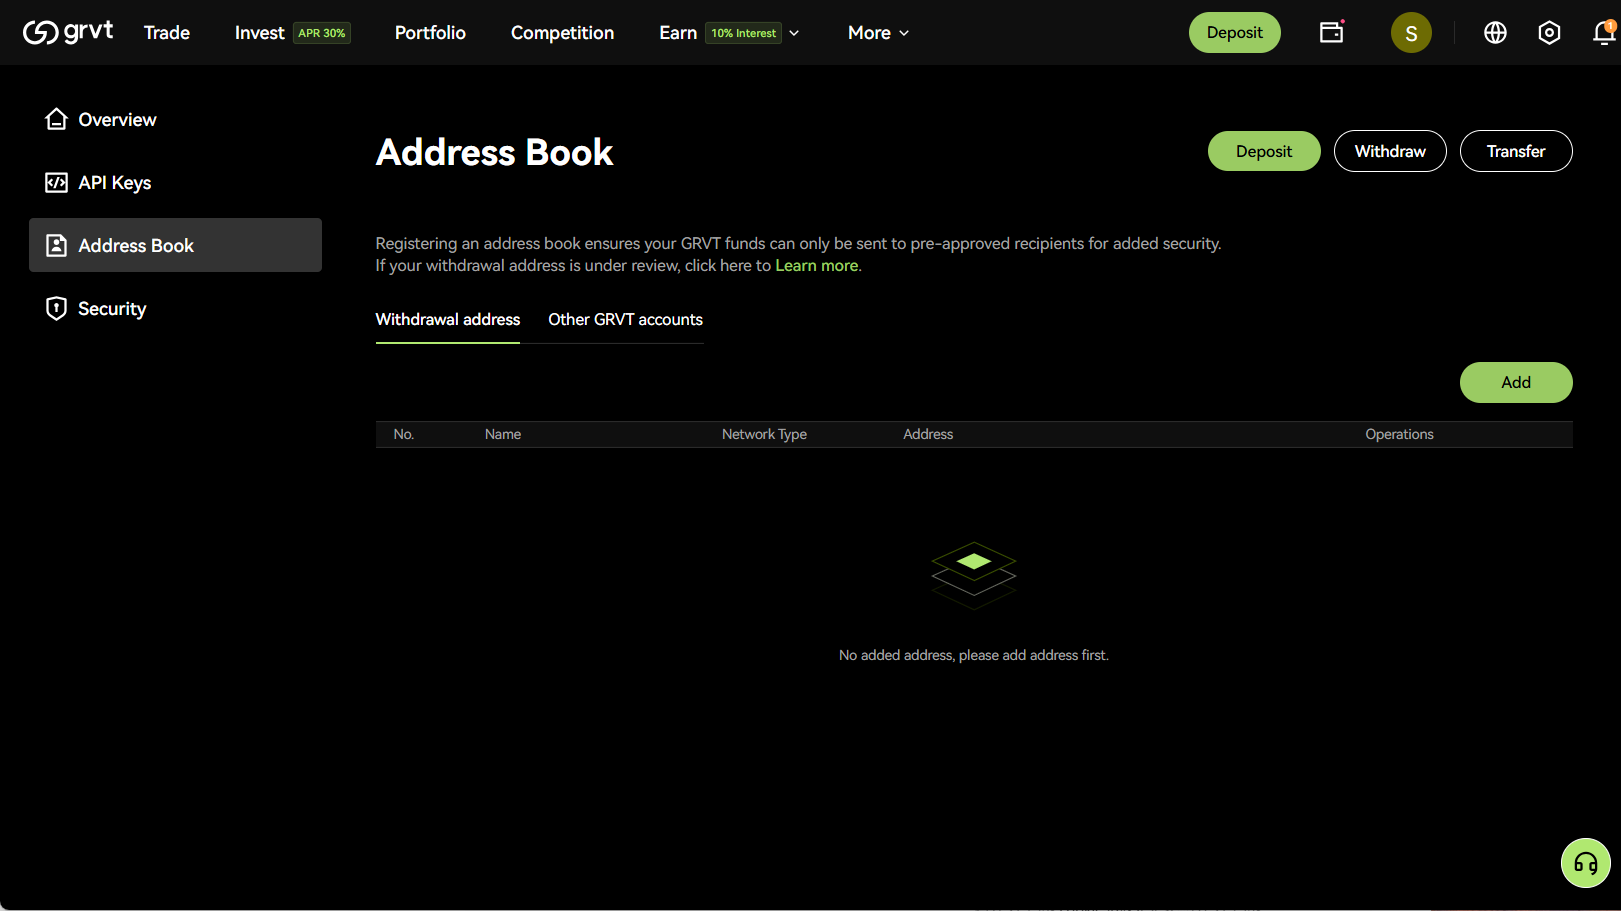
Task: Open the notifications bell
Action: (1602, 33)
